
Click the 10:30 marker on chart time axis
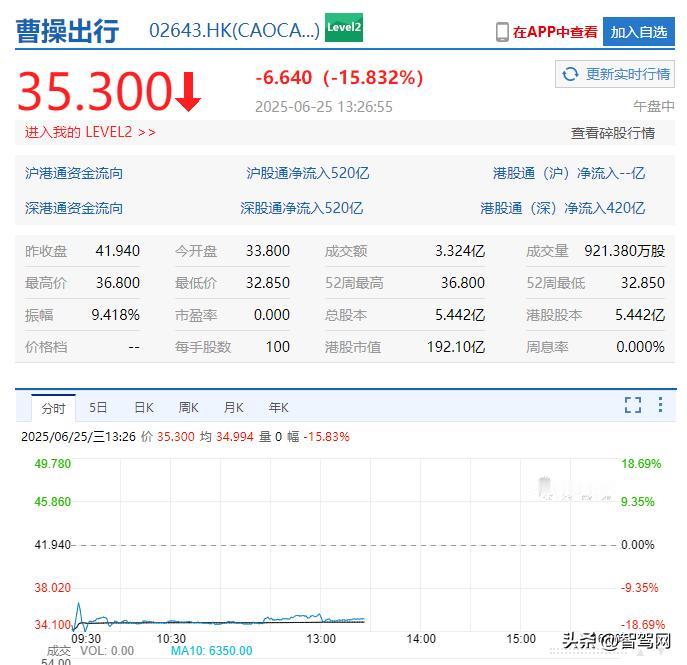pyautogui.click(x=171, y=639)
